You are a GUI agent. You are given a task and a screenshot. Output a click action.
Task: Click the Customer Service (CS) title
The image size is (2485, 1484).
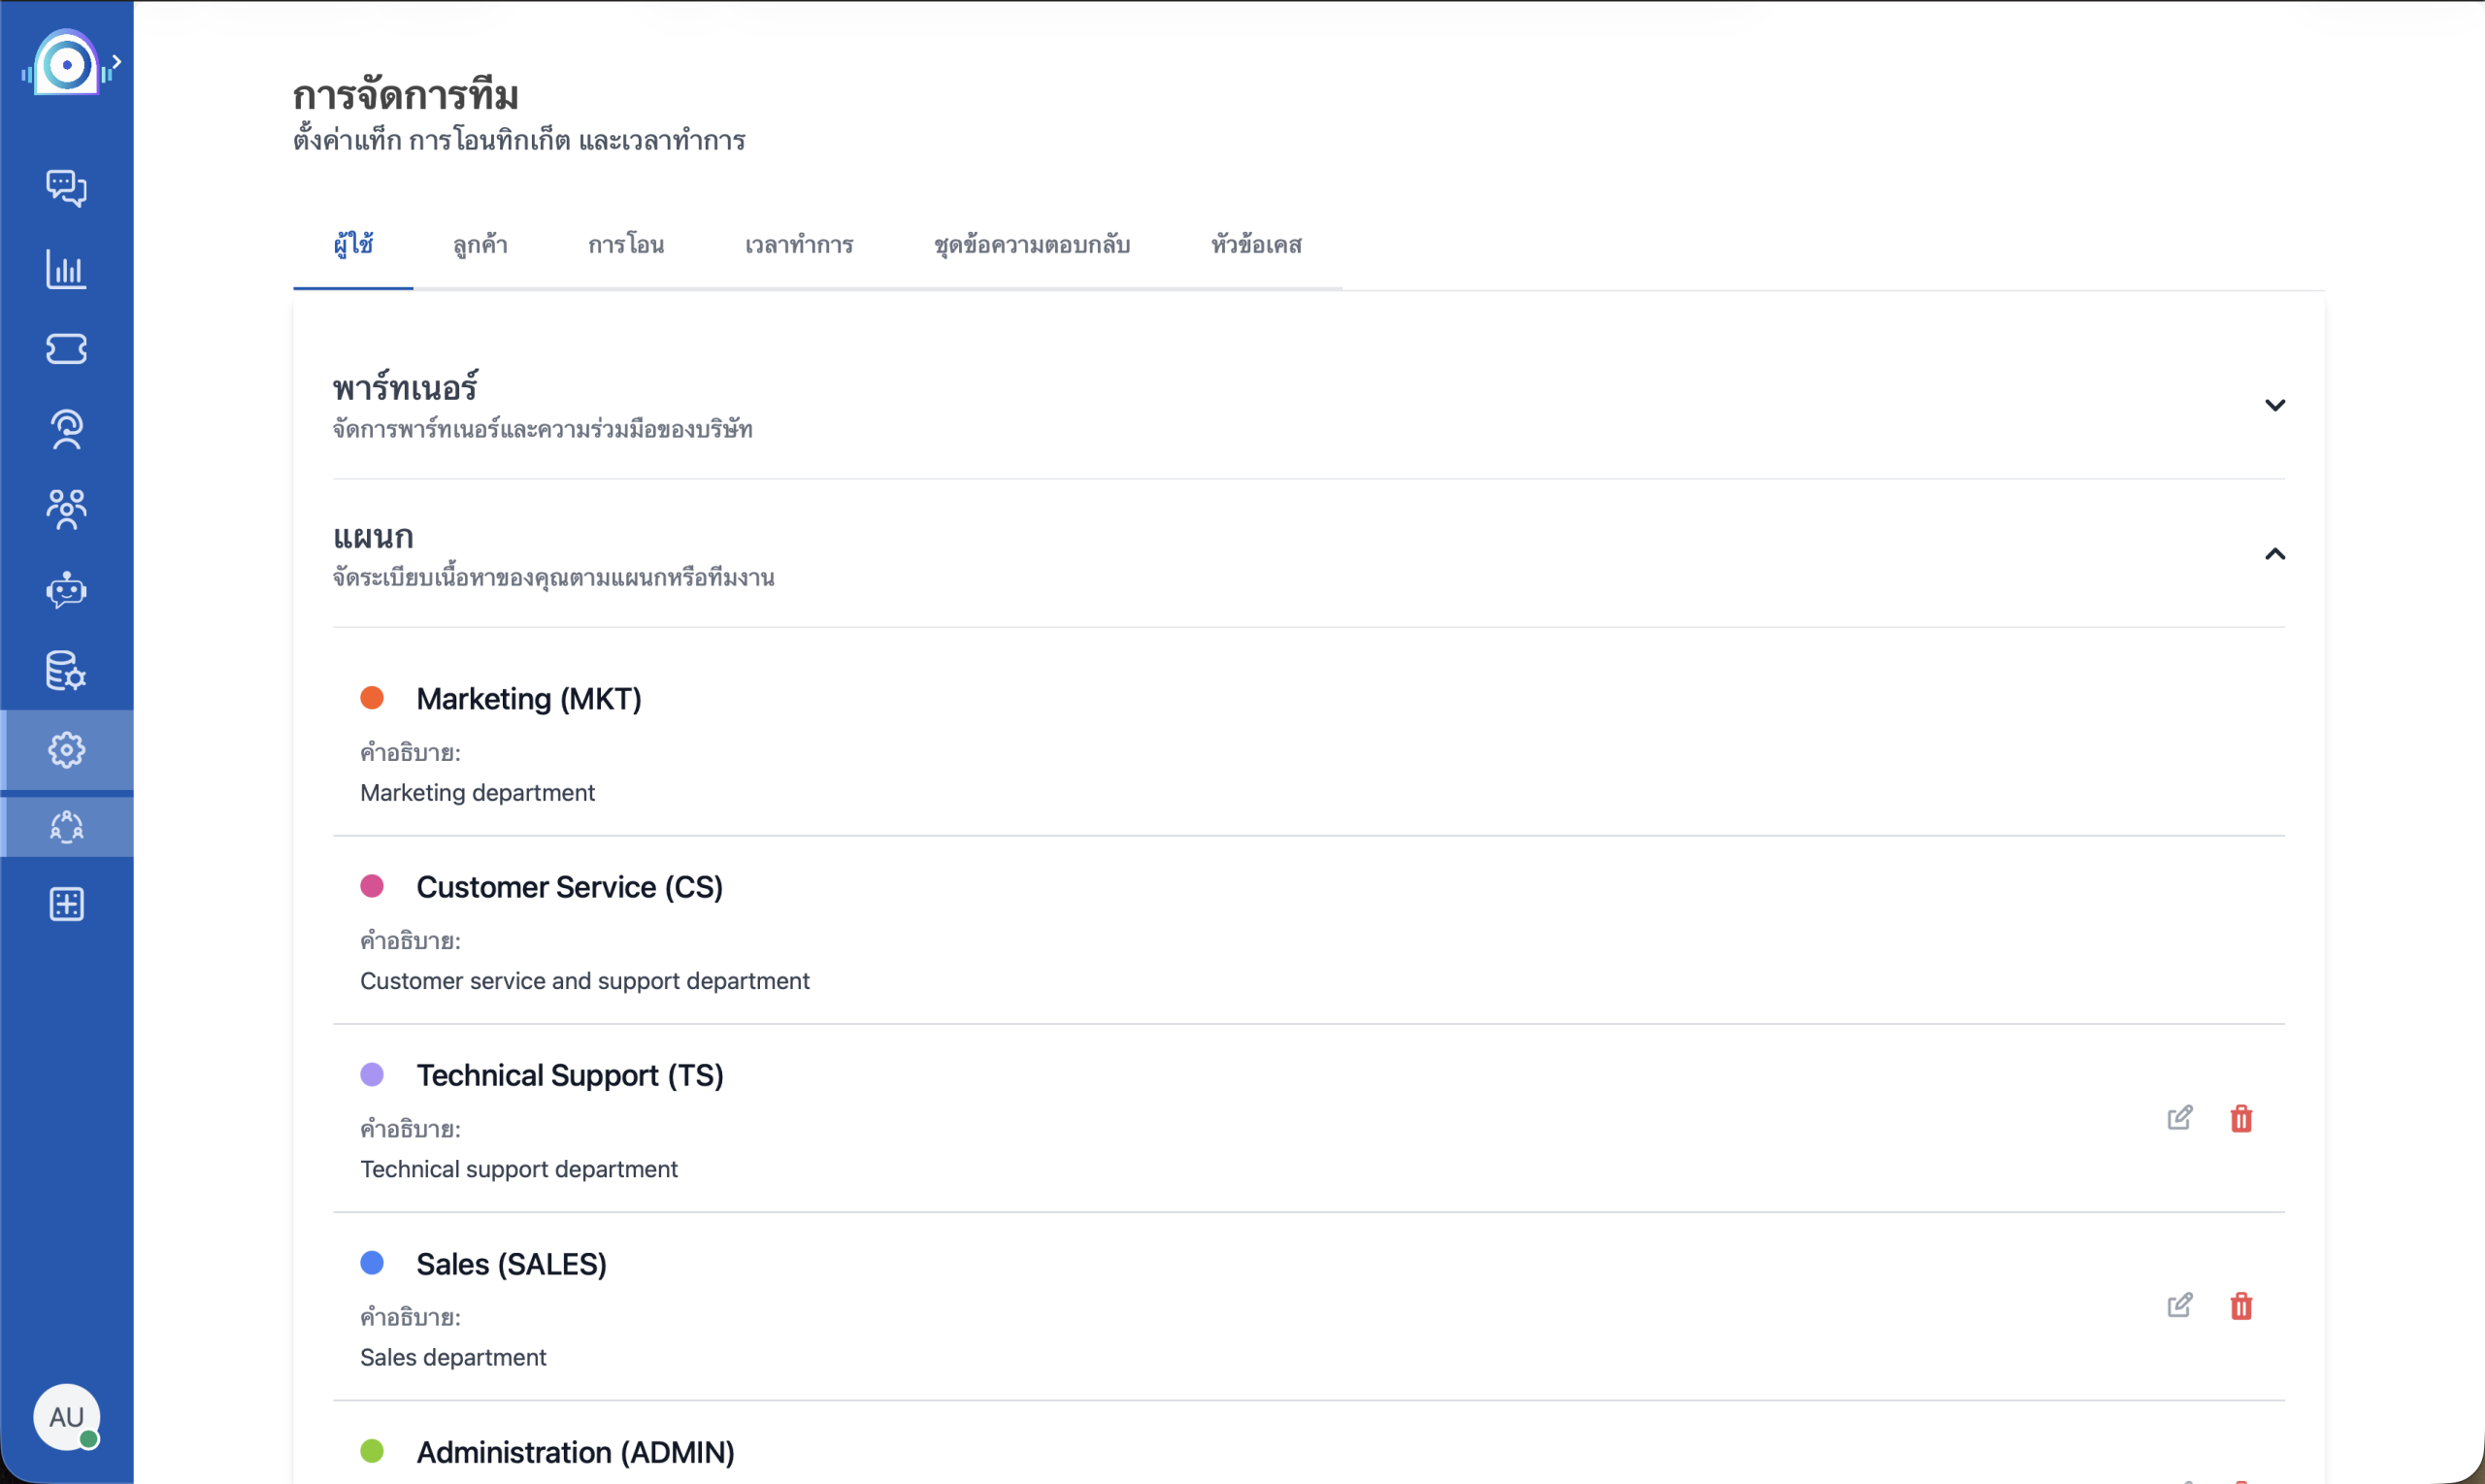pyautogui.click(x=569, y=887)
